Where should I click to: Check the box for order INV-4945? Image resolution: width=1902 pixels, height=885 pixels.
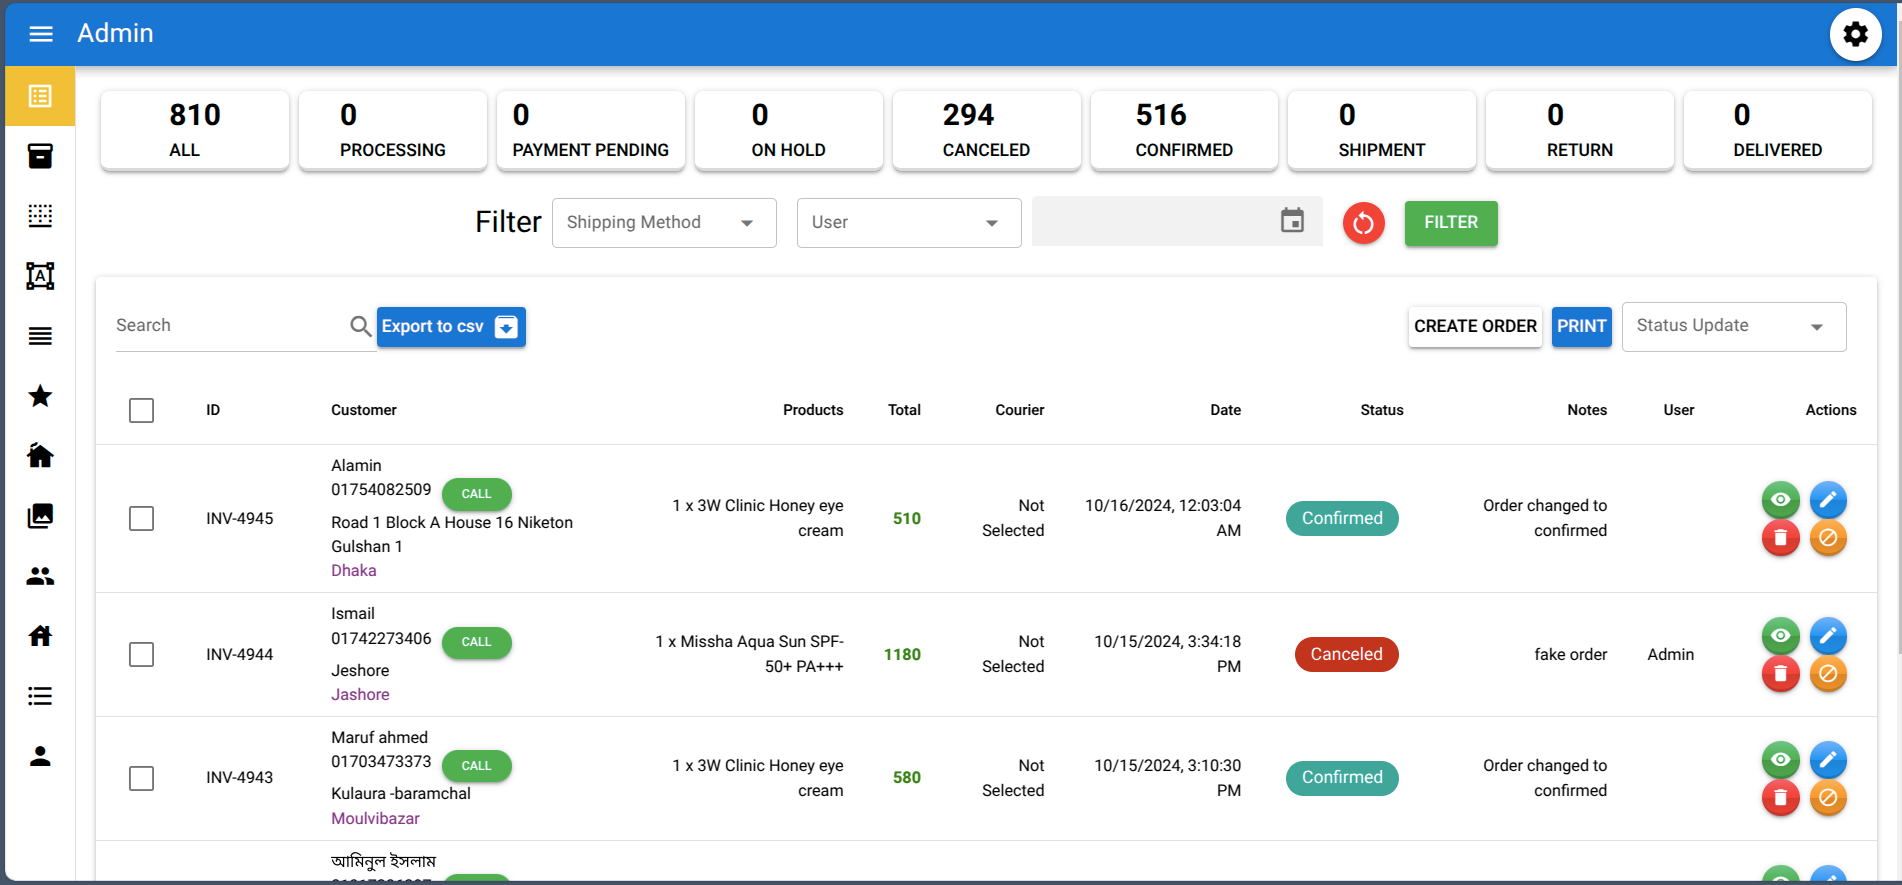pos(142,519)
